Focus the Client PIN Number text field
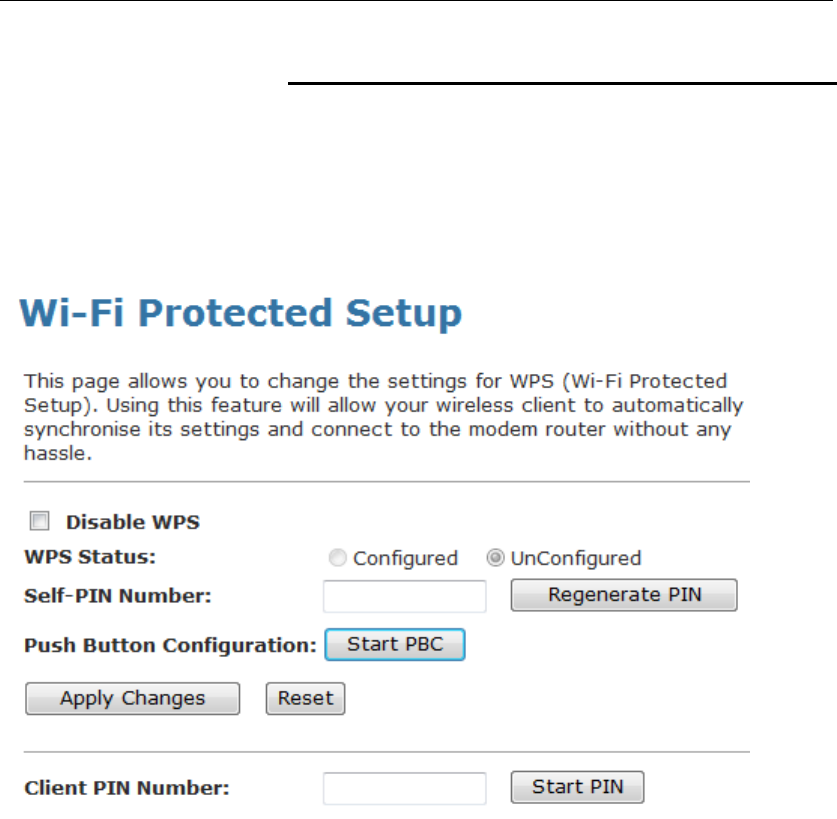 pyautogui.click(x=404, y=788)
